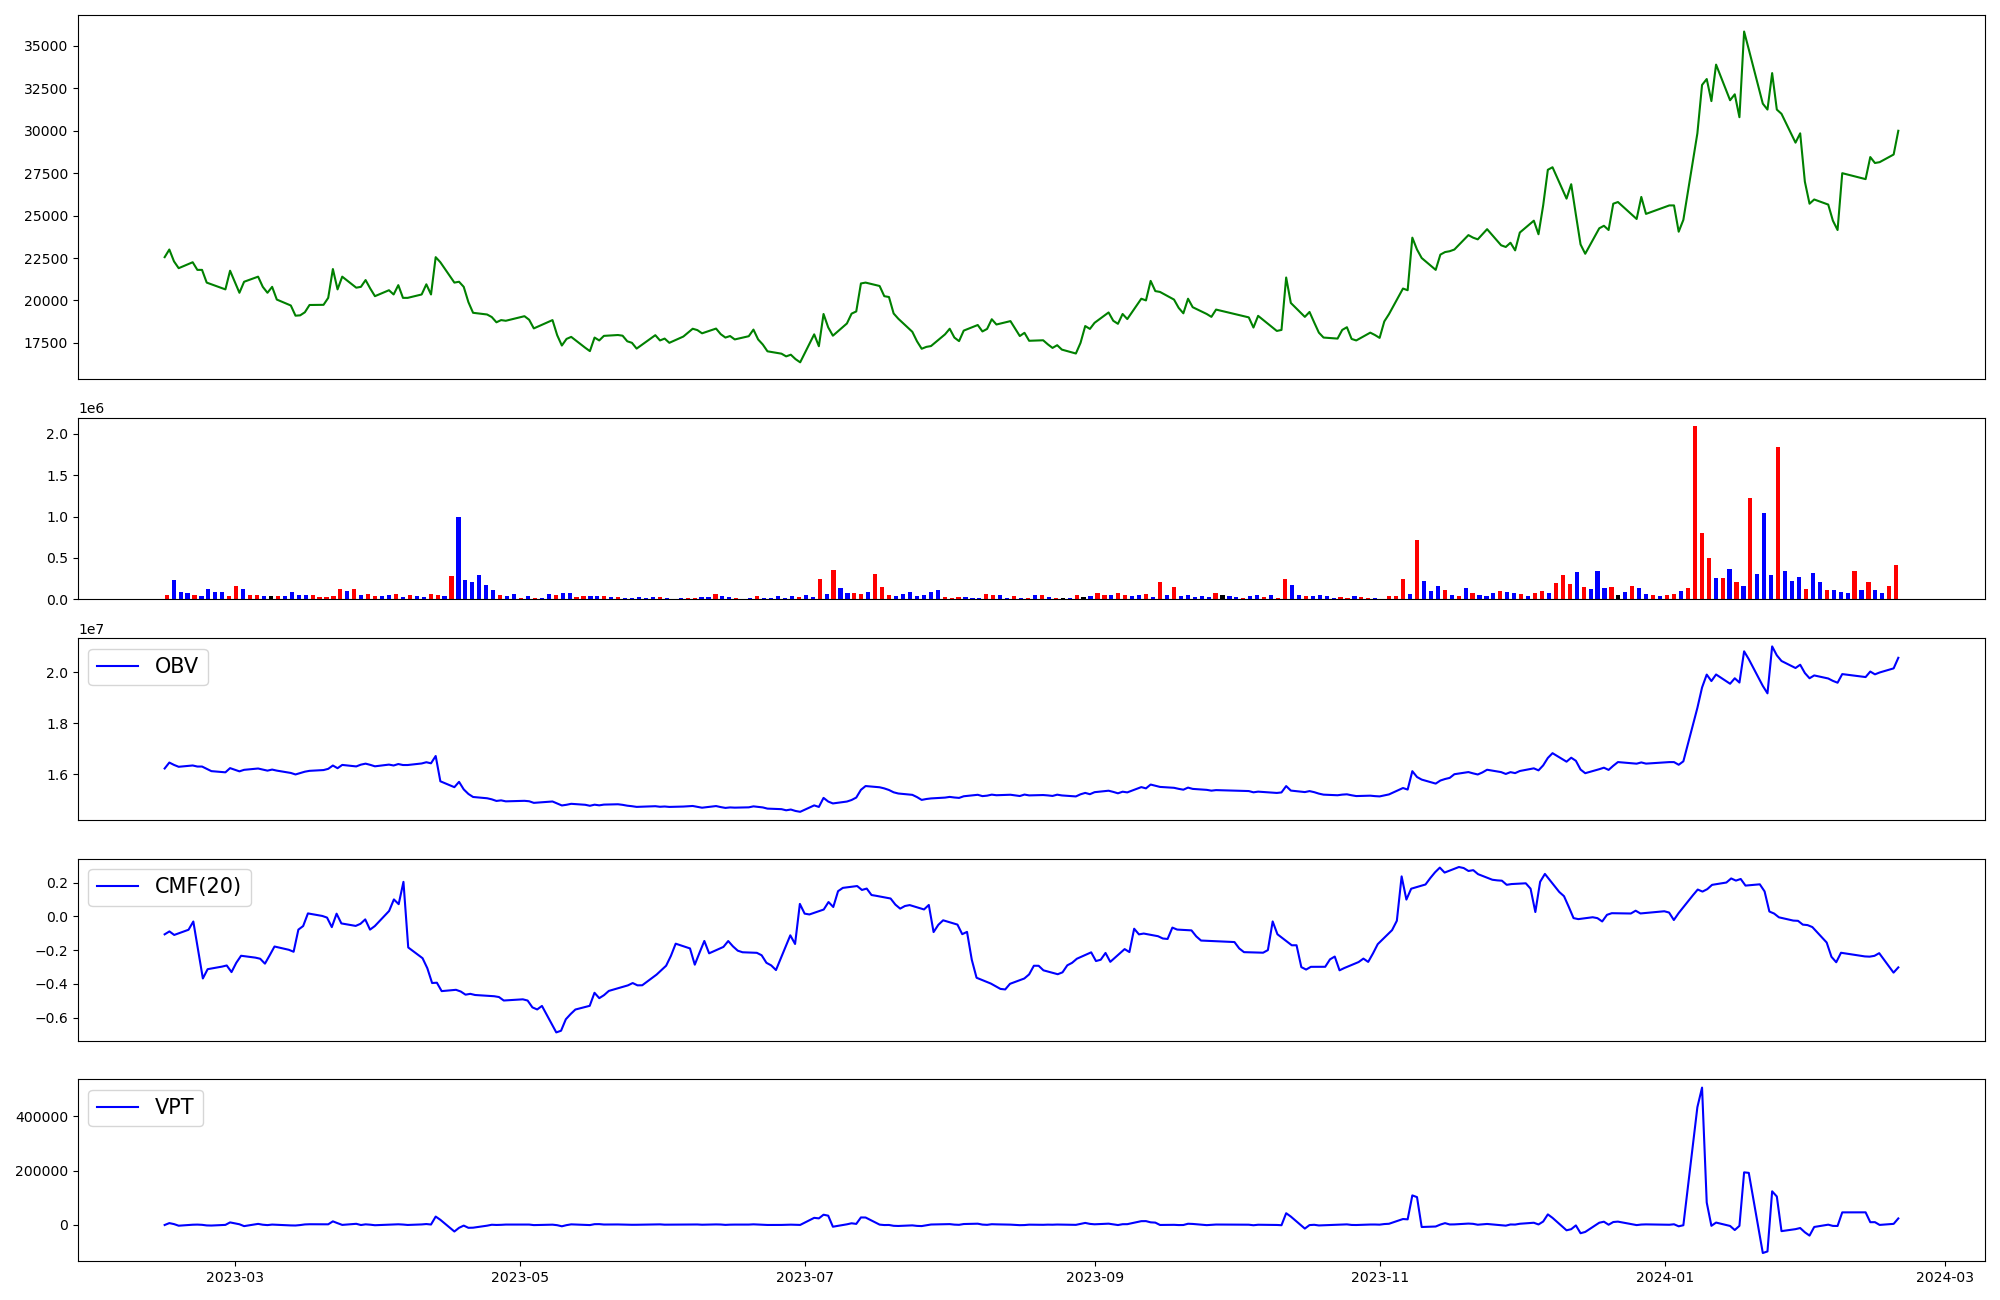Click the tallest spike on VPT line

click(x=1702, y=1089)
